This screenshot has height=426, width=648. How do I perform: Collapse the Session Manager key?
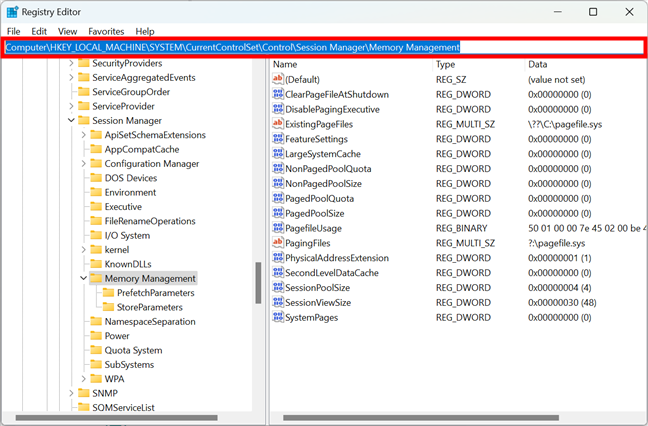71,120
